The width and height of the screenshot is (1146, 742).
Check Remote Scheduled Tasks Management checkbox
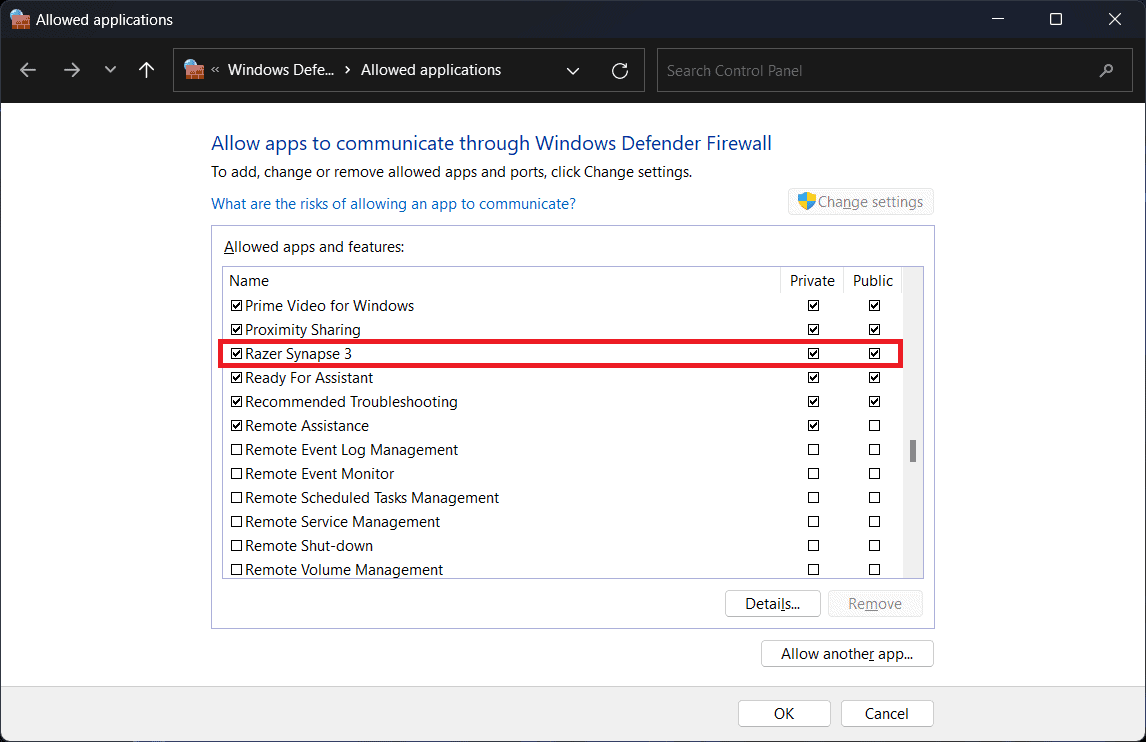coord(236,498)
